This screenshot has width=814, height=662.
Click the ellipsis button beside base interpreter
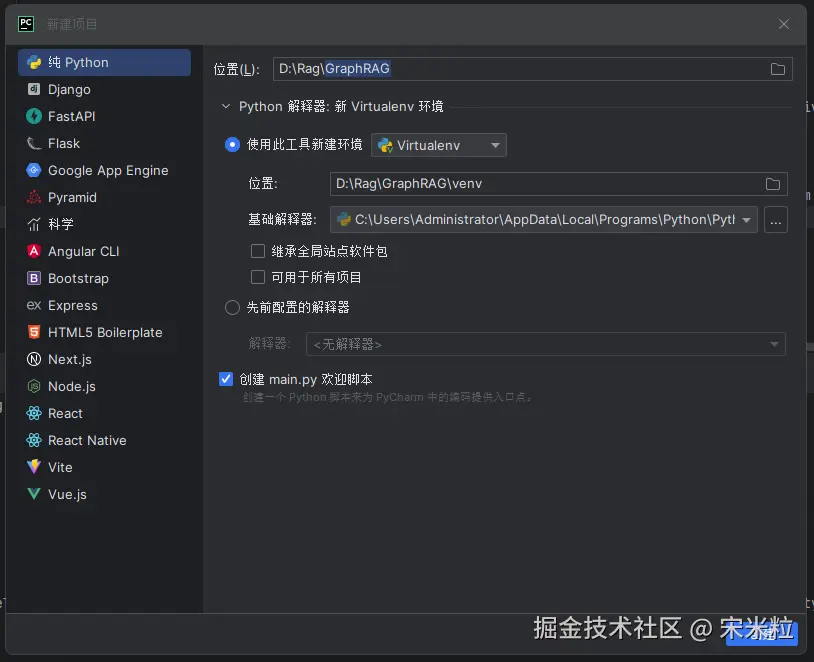point(776,220)
